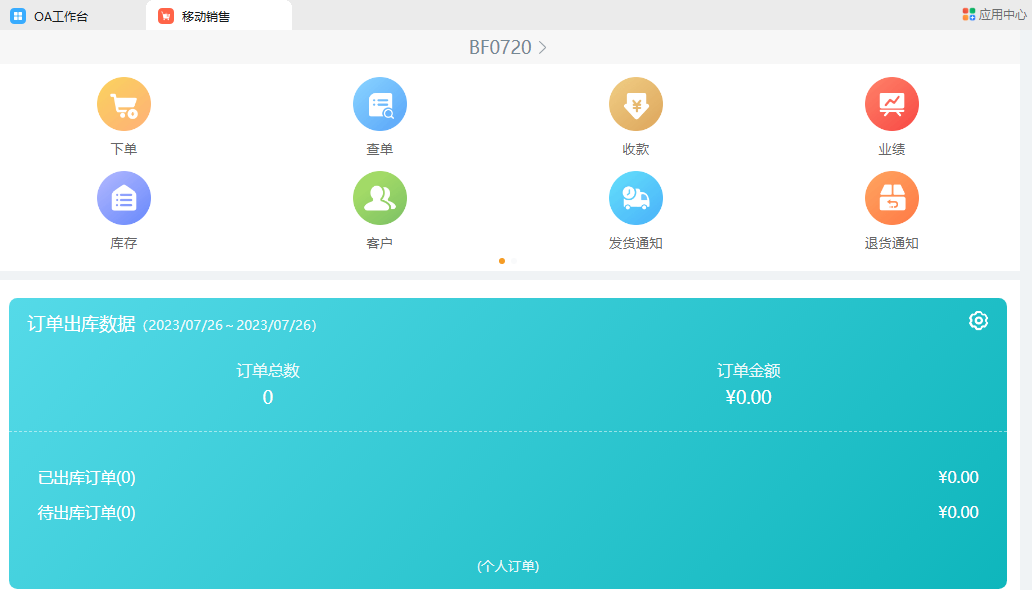Open the 客户 customers icon
Viewport: 1032px width, 590px height.
[x=380, y=198]
